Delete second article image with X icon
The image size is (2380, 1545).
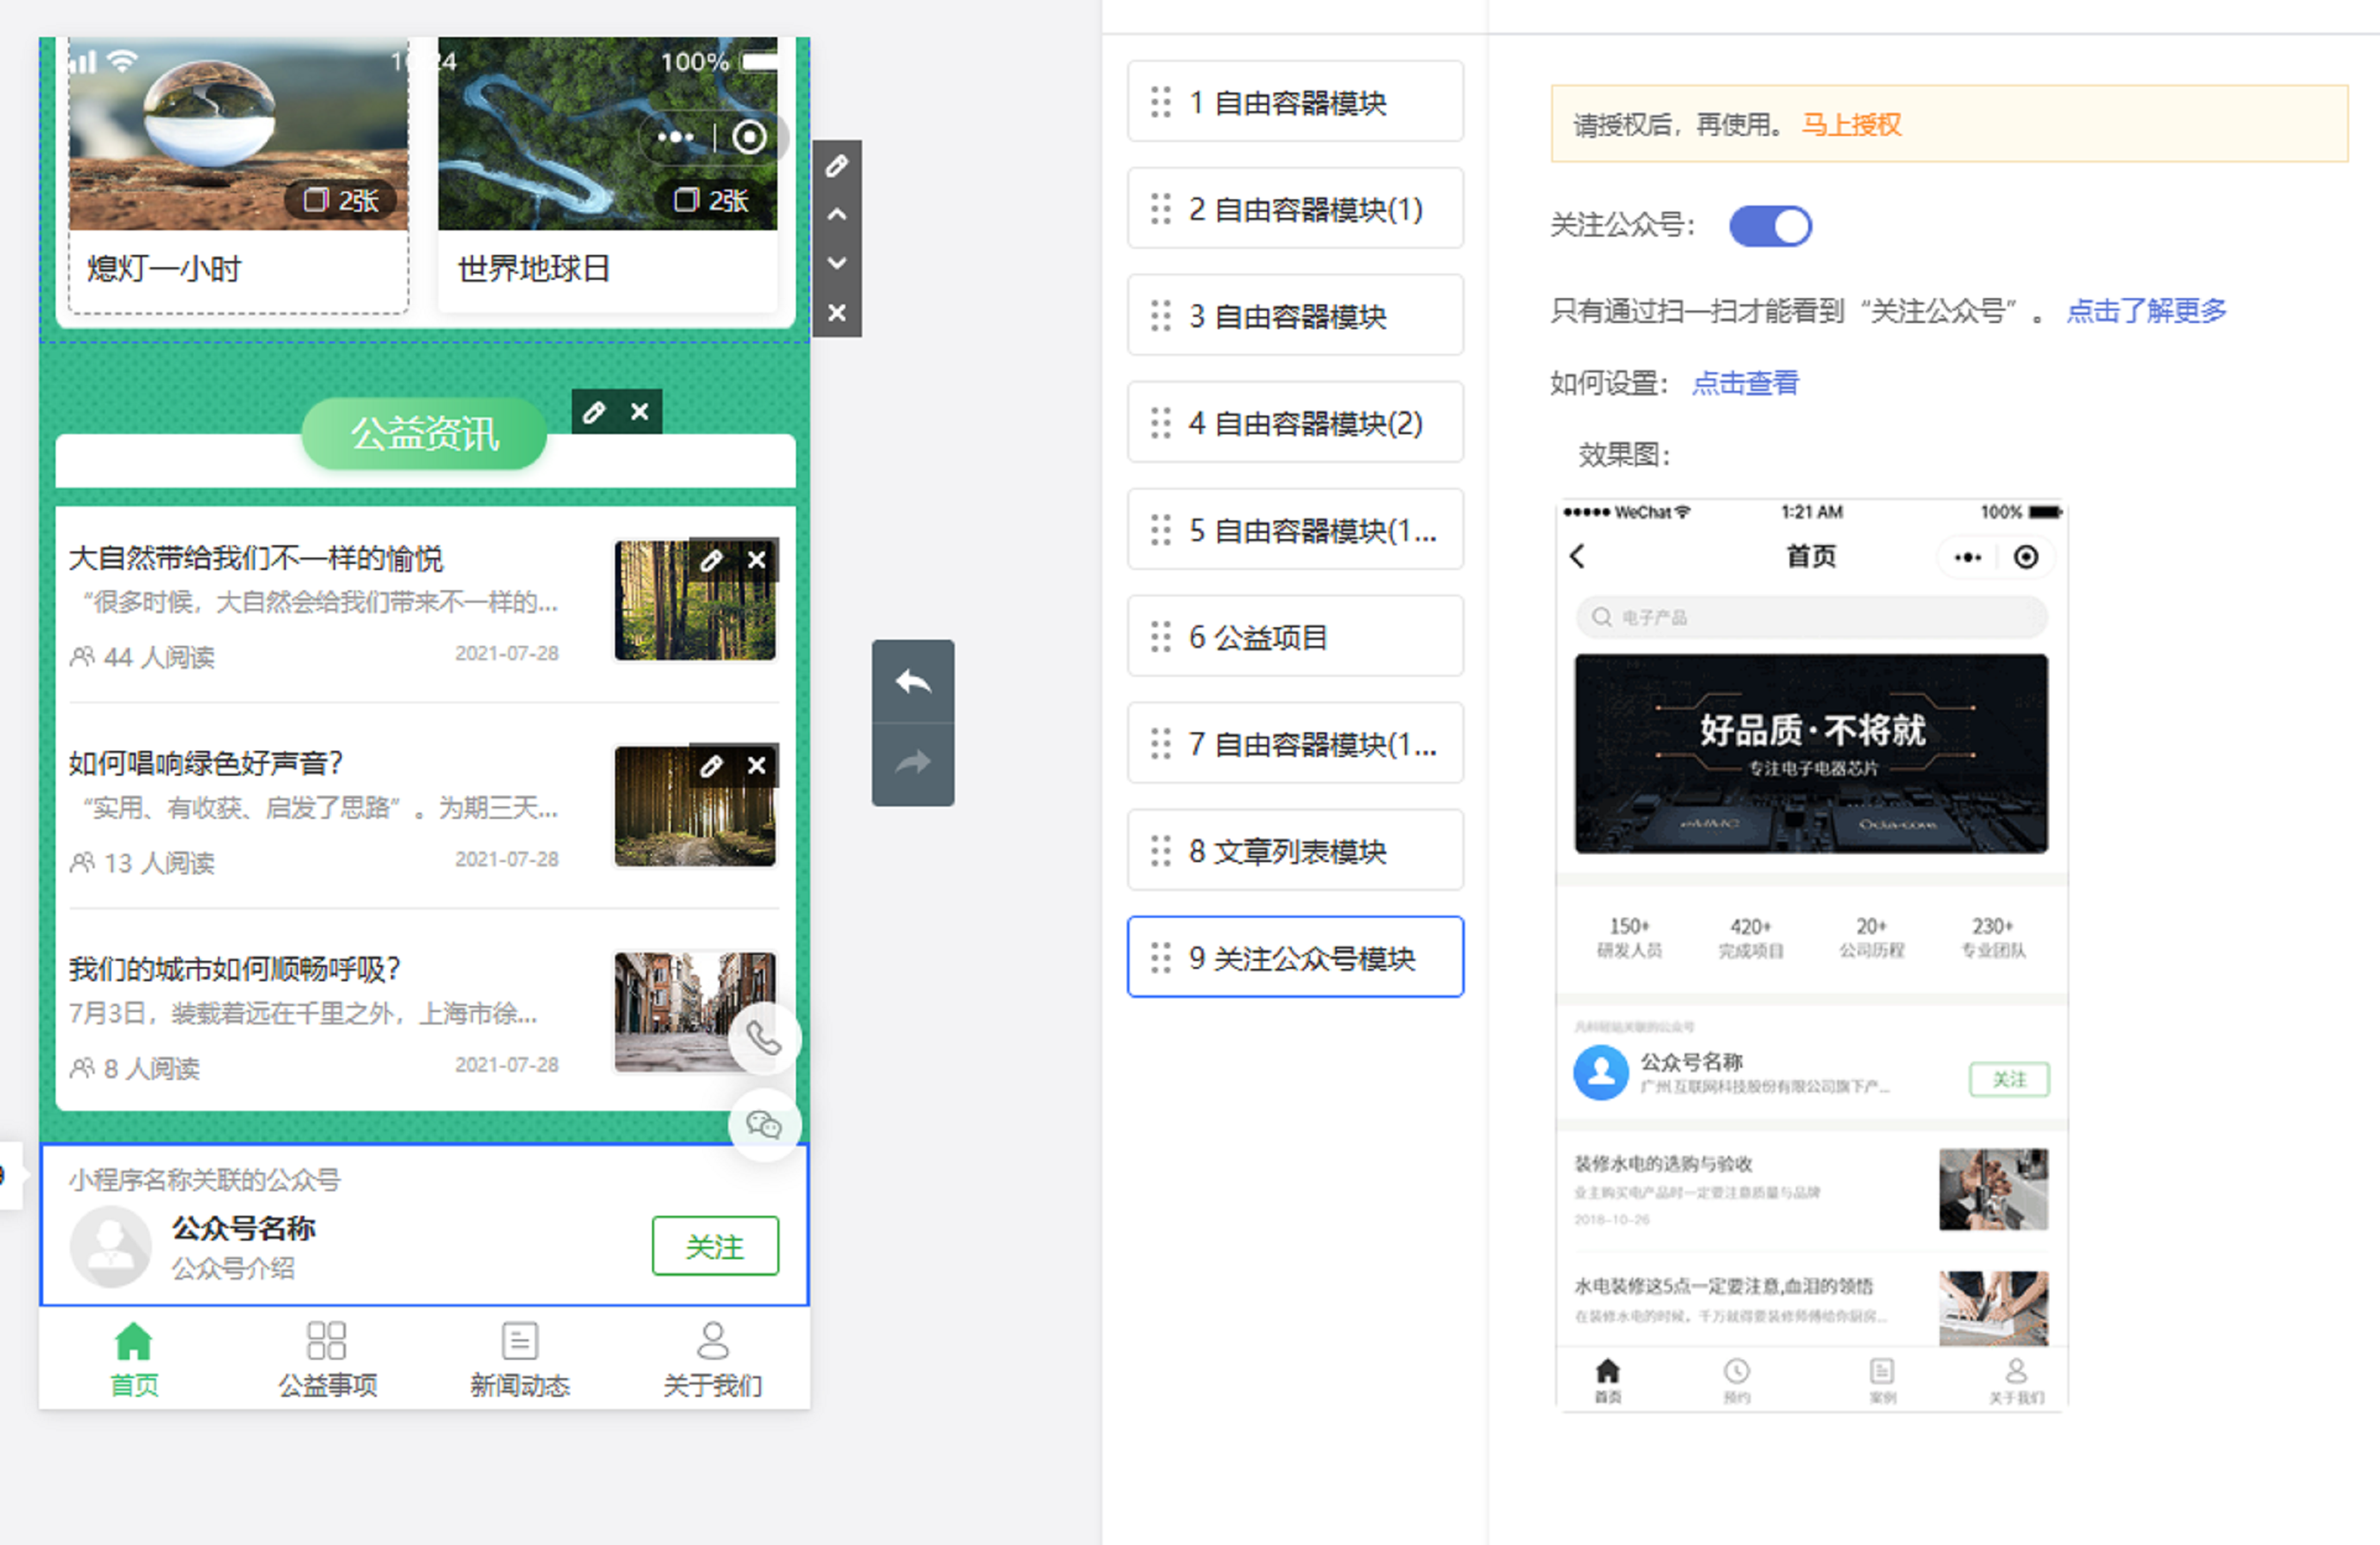(x=757, y=766)
